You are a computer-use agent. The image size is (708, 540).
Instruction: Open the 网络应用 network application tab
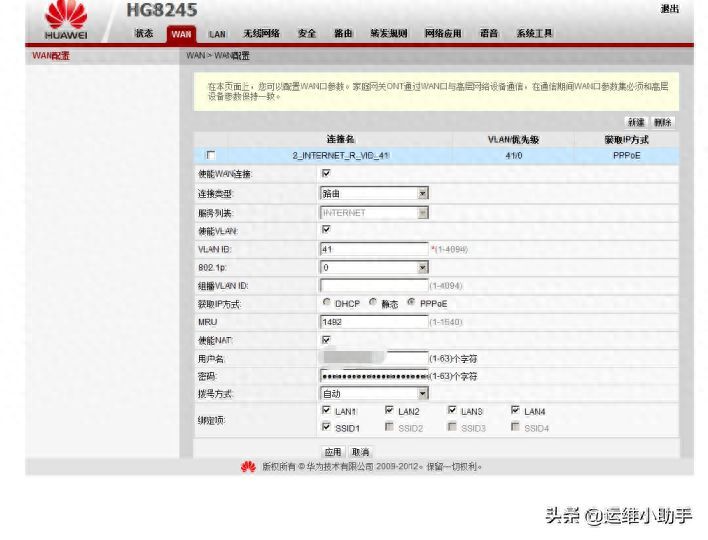click(x=443, y=33)
